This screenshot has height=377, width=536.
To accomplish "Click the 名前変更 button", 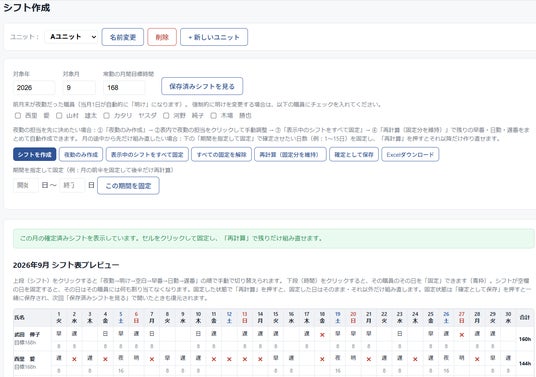I will coord(123,37).
